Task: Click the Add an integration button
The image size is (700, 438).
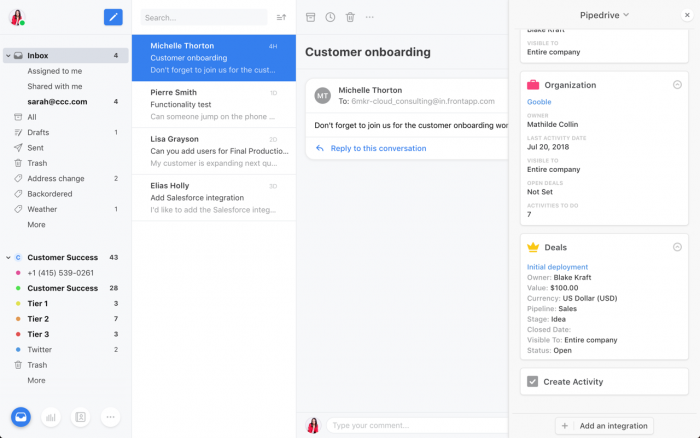Action: [x=604, y=426]
